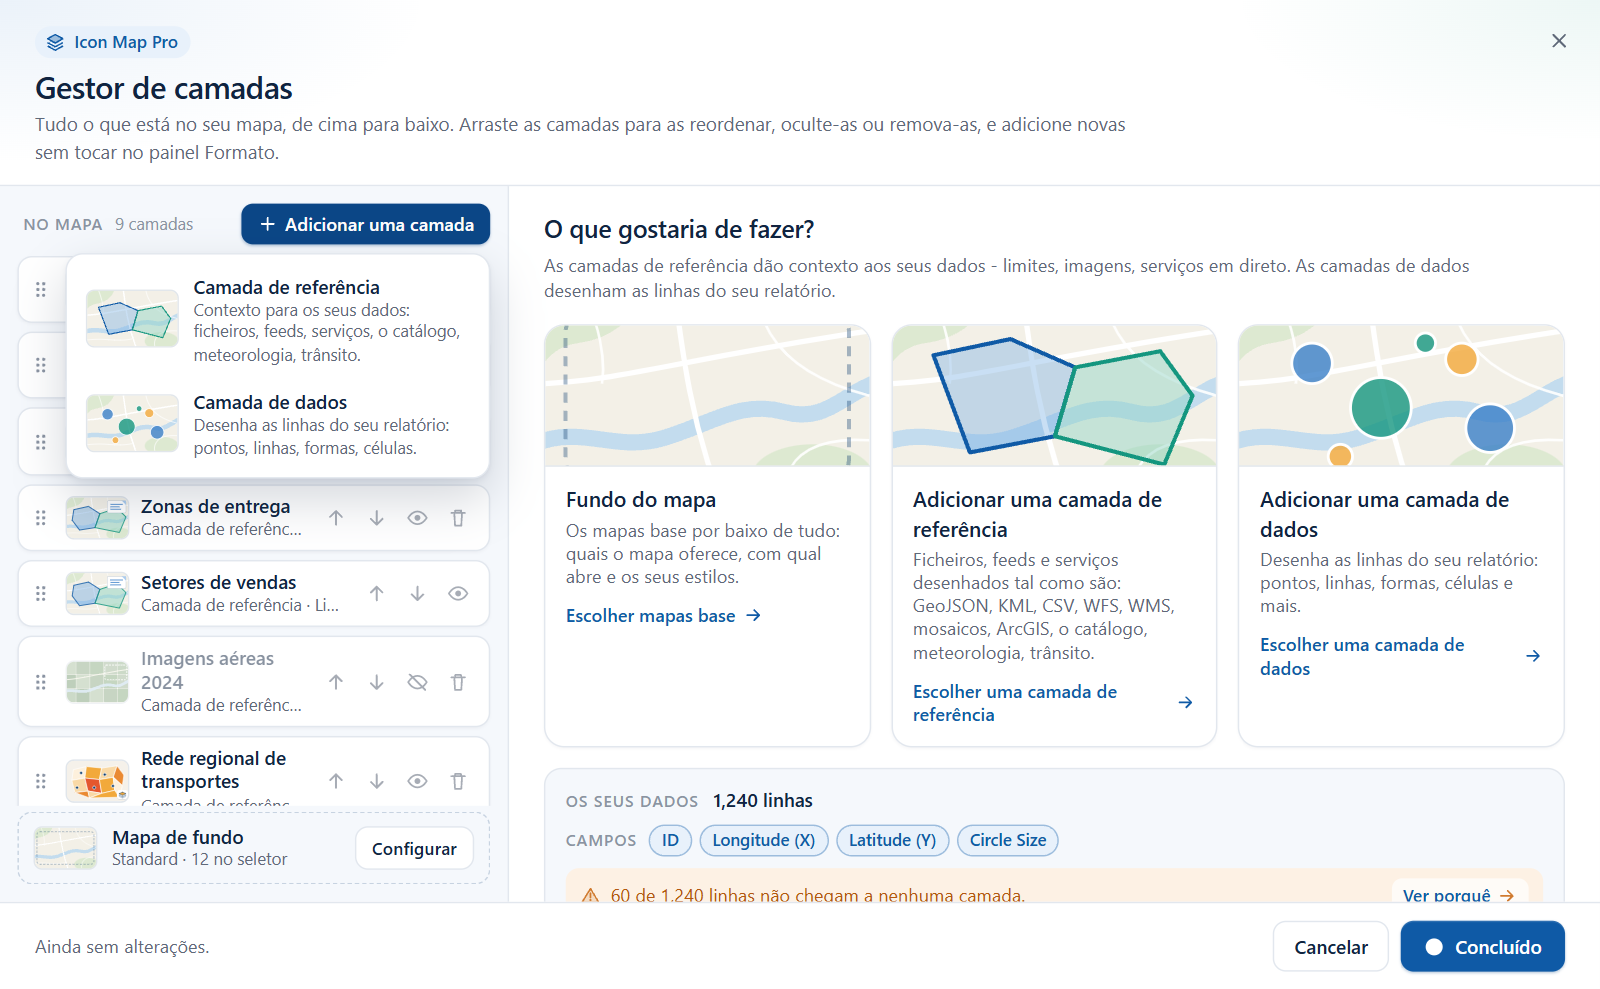Grab drag handle of Imagens aéreas 2024
This screenshot has height=989, width=1600.
coord(41,682)
